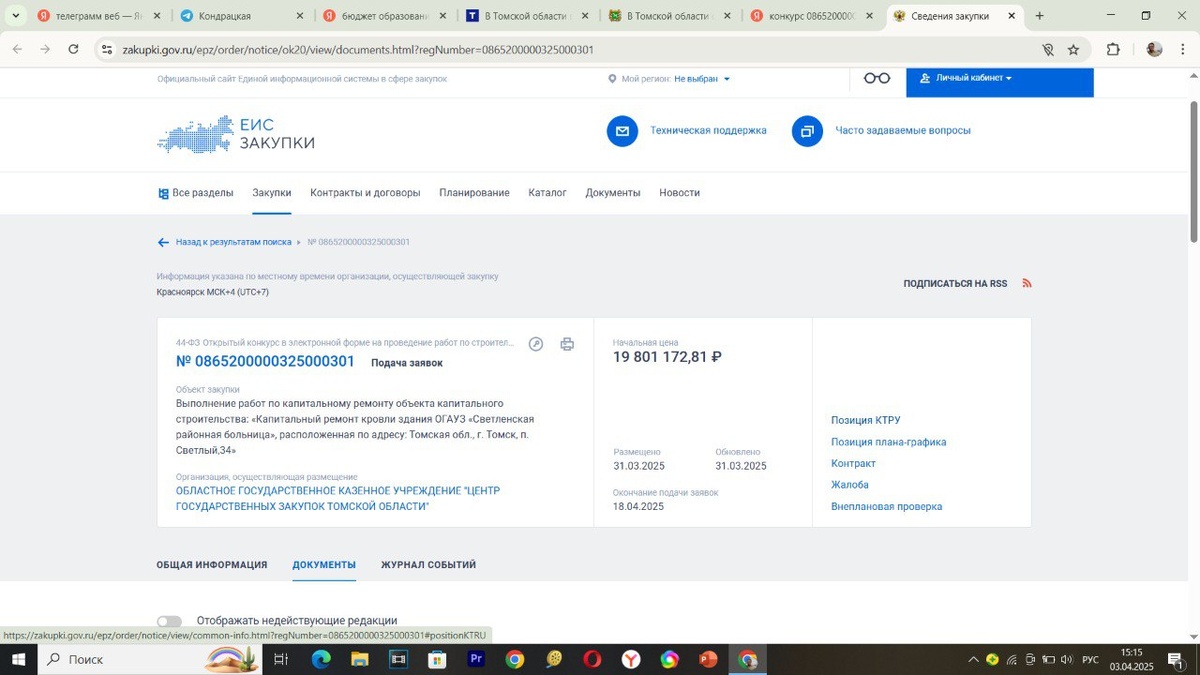This screenshot has width=1200, height=675.
Task: Click Подписаться на RSS
Action: tap(955, 284)
